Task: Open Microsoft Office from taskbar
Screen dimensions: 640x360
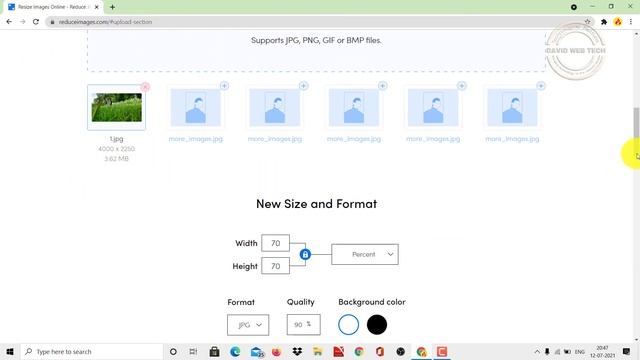Action: 380,351
